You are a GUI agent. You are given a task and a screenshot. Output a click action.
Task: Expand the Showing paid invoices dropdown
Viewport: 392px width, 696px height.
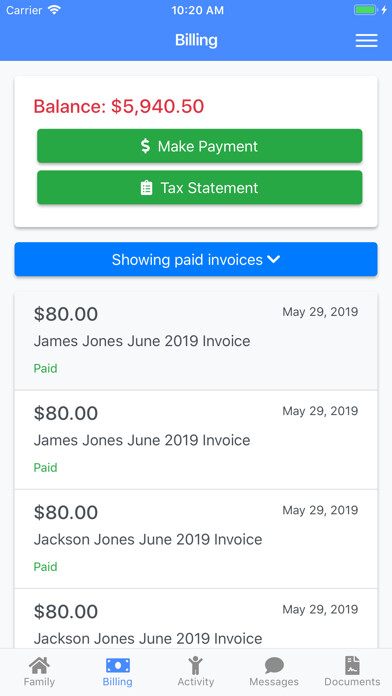pyautogui.click(x=196, y=259)
